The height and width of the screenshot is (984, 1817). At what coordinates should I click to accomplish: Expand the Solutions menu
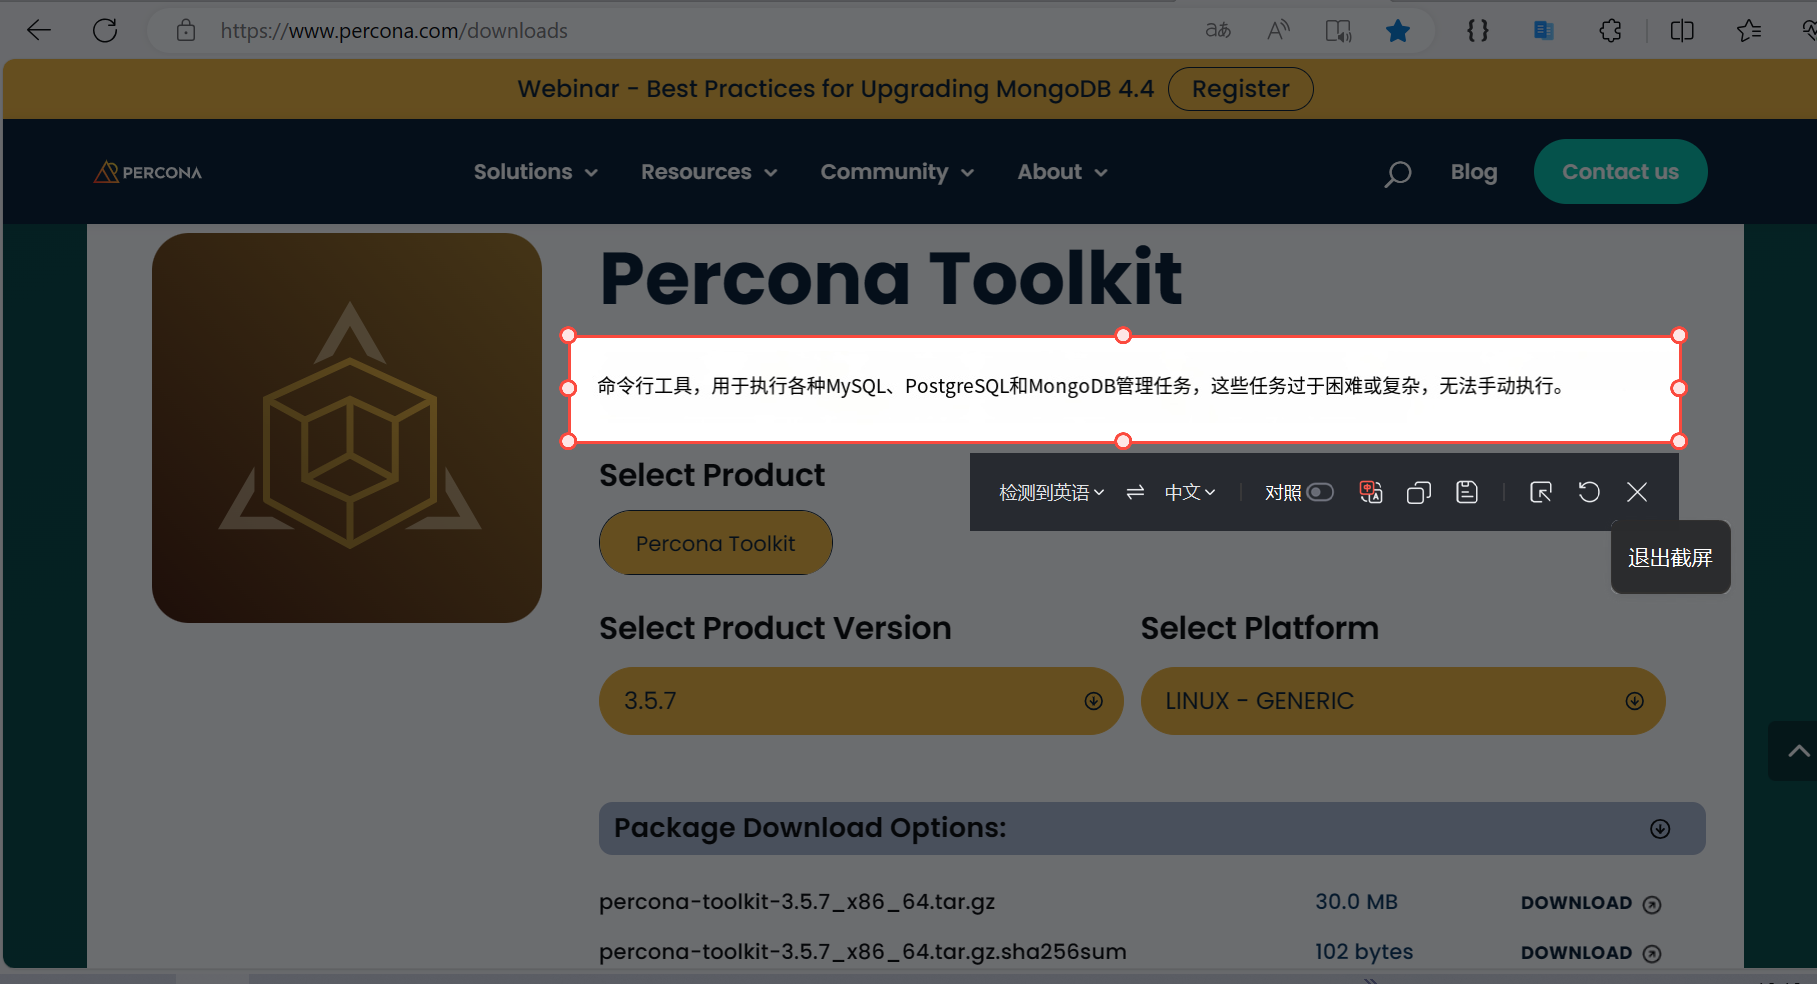(536, 172)
